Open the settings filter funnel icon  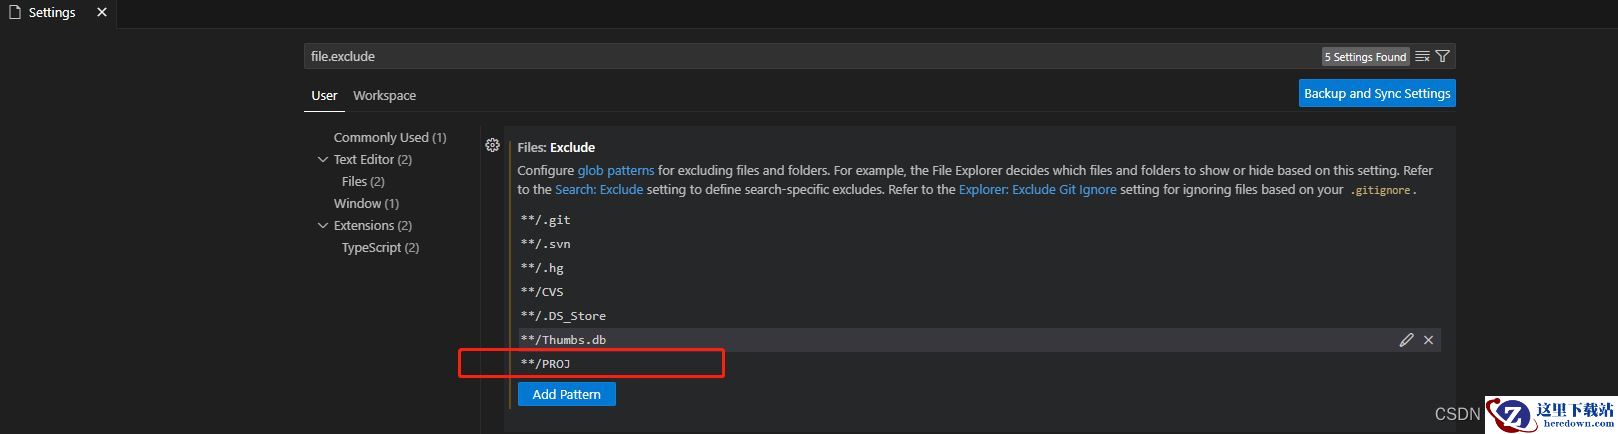click(x=1443, y=57)
